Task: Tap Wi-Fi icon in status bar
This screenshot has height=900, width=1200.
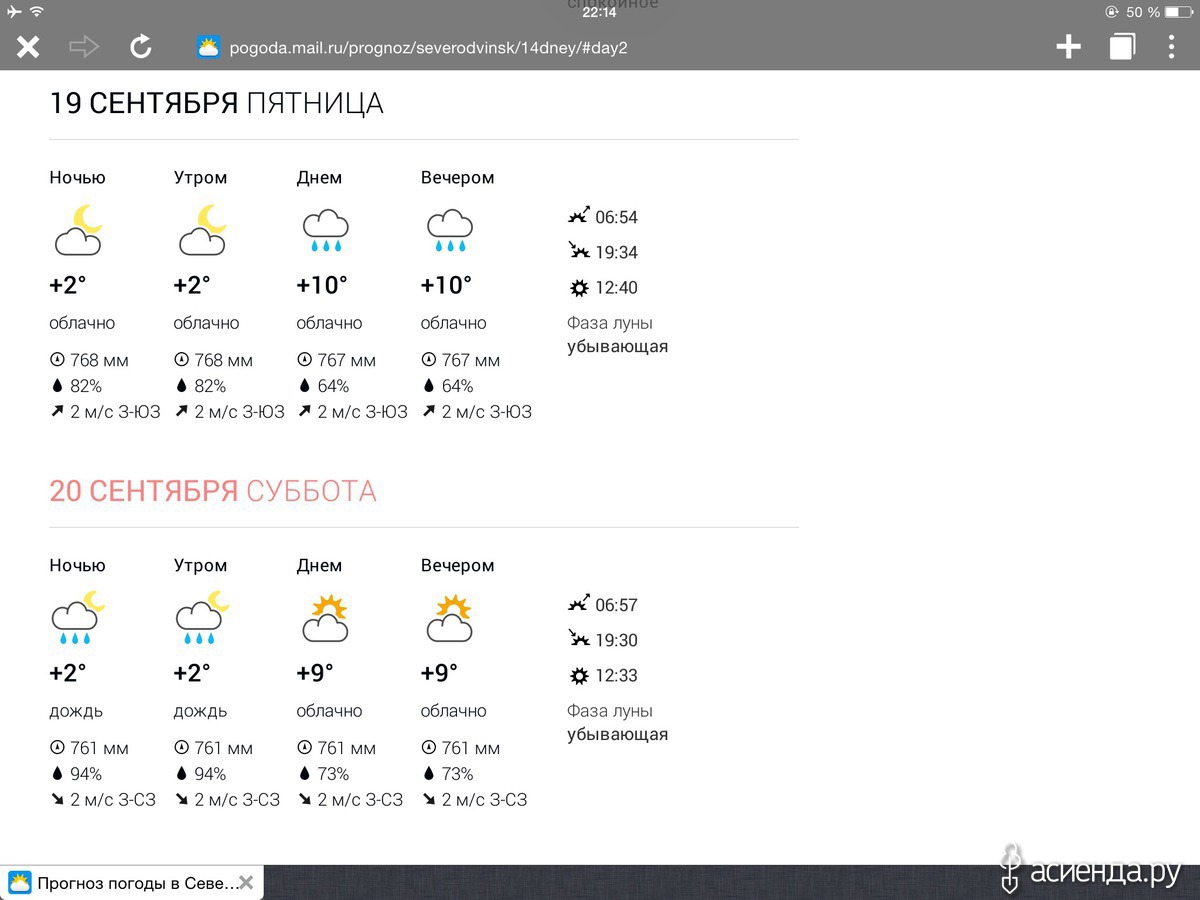Action: [37, 11]
